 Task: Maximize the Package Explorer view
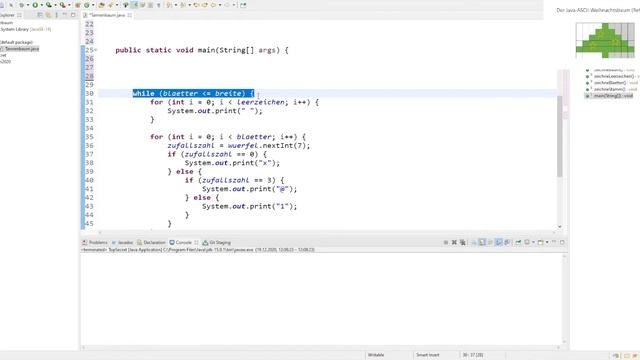[73, 15]
